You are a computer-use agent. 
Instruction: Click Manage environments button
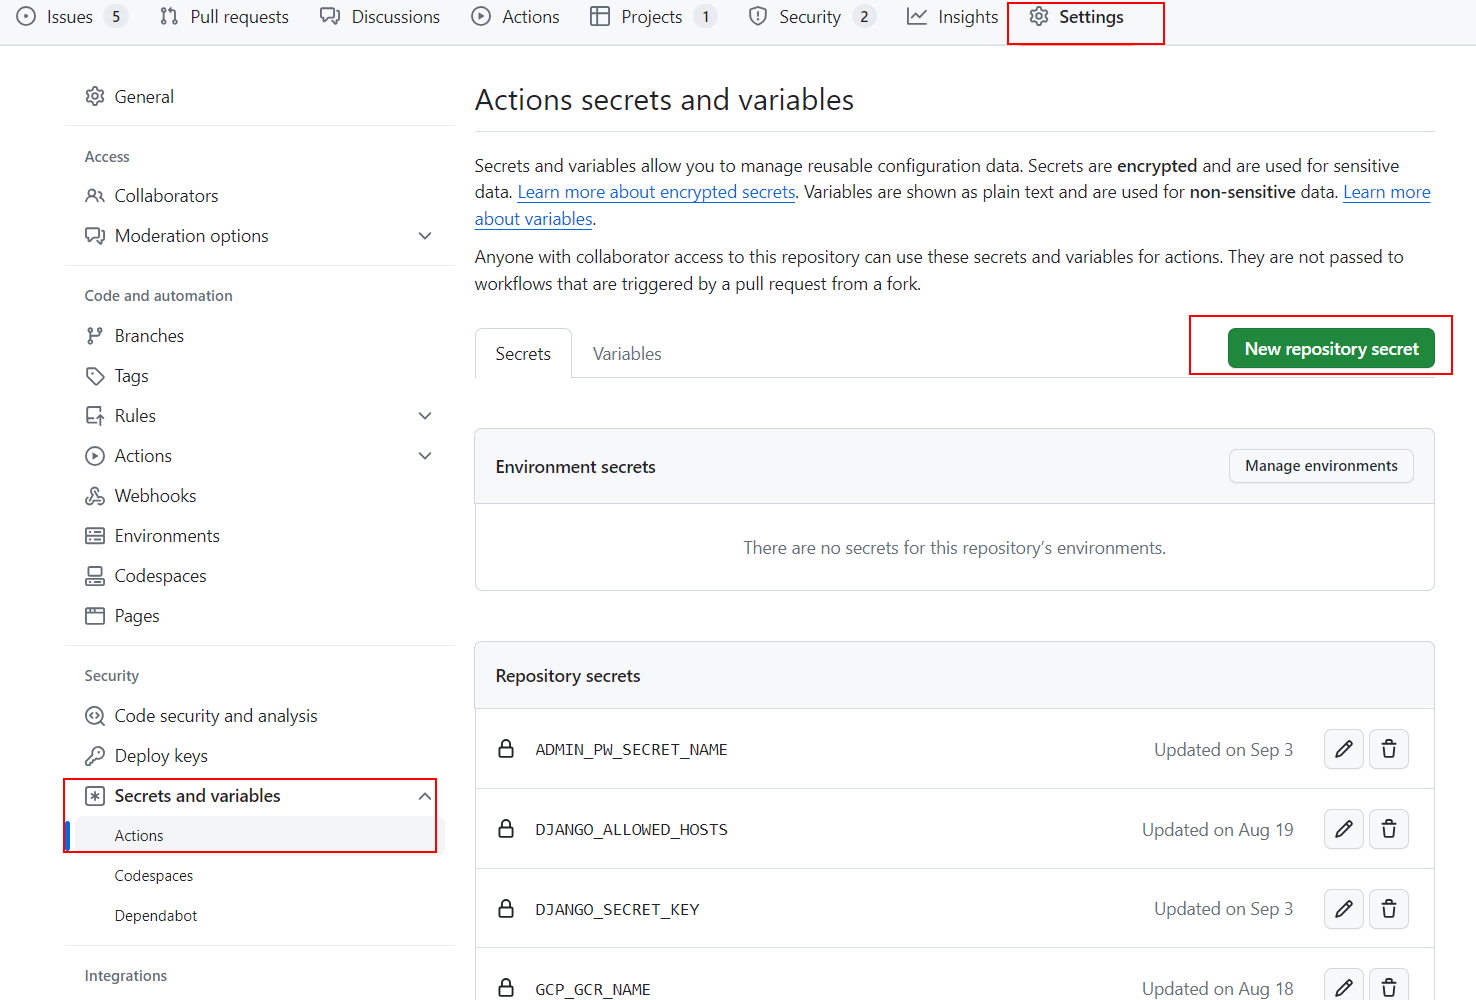tap(1321, 466)
